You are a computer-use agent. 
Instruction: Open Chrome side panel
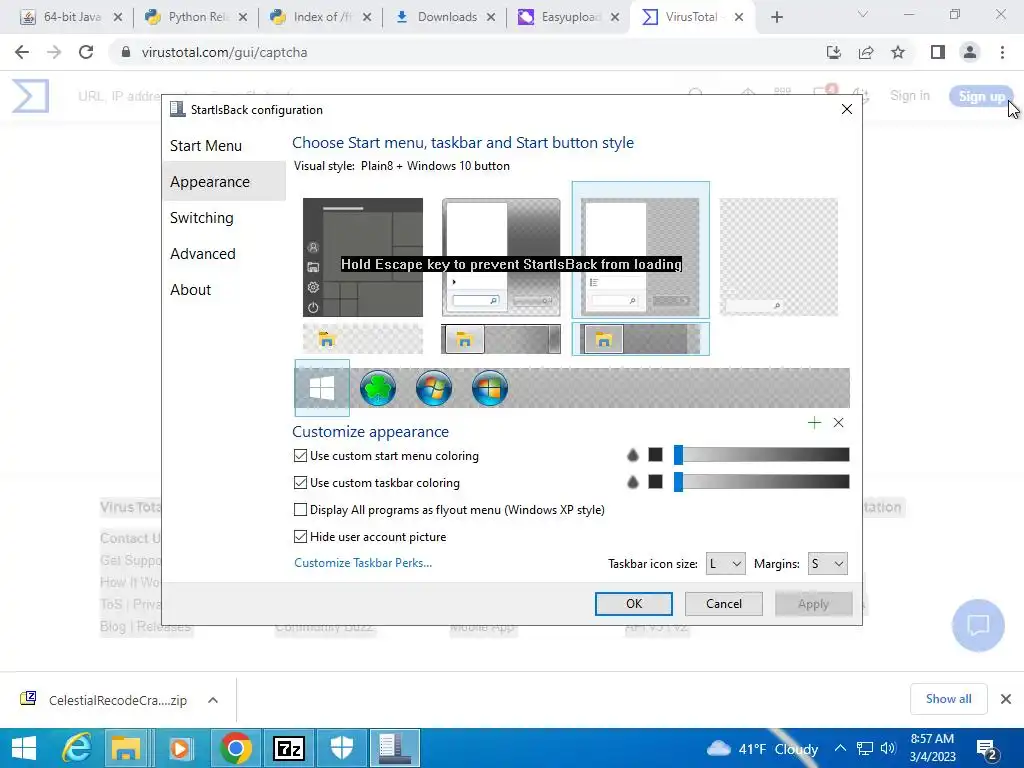(x=938, y=52)
